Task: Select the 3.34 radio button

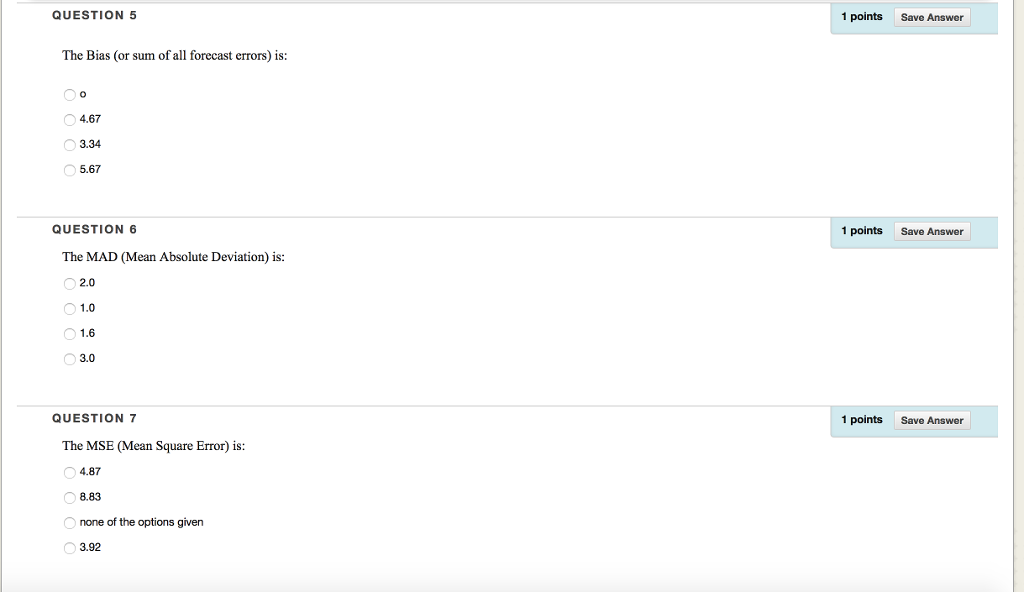Action: pos(69,145)
